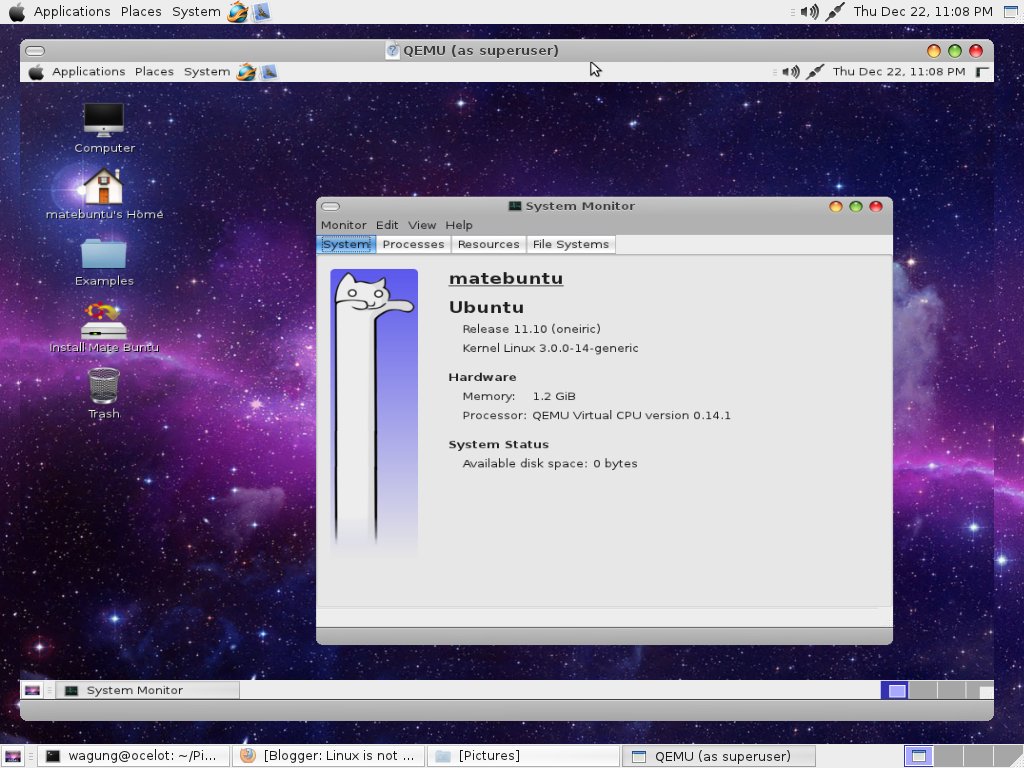Open the window menu pill on System Monitor title bar
The image size is (1024, 768).
330,206
